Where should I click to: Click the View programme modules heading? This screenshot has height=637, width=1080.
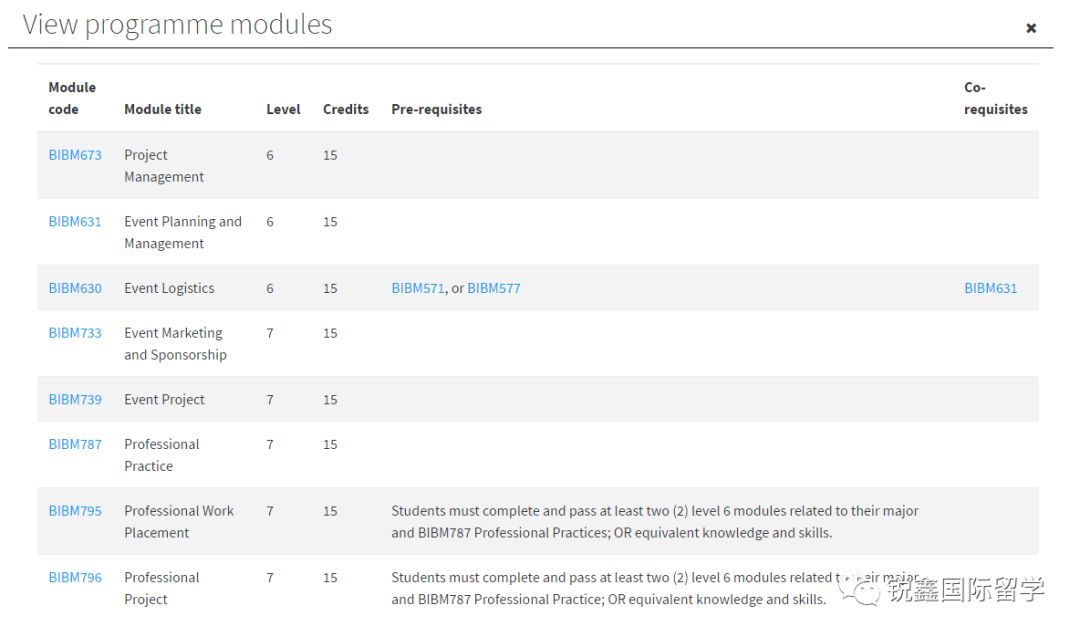177,25
